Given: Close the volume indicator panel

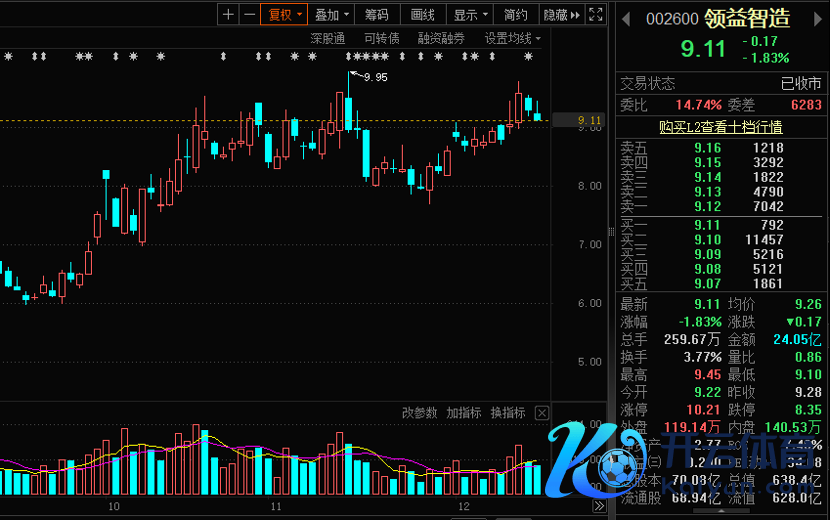Looking at the screenshot, I should 541,413.
